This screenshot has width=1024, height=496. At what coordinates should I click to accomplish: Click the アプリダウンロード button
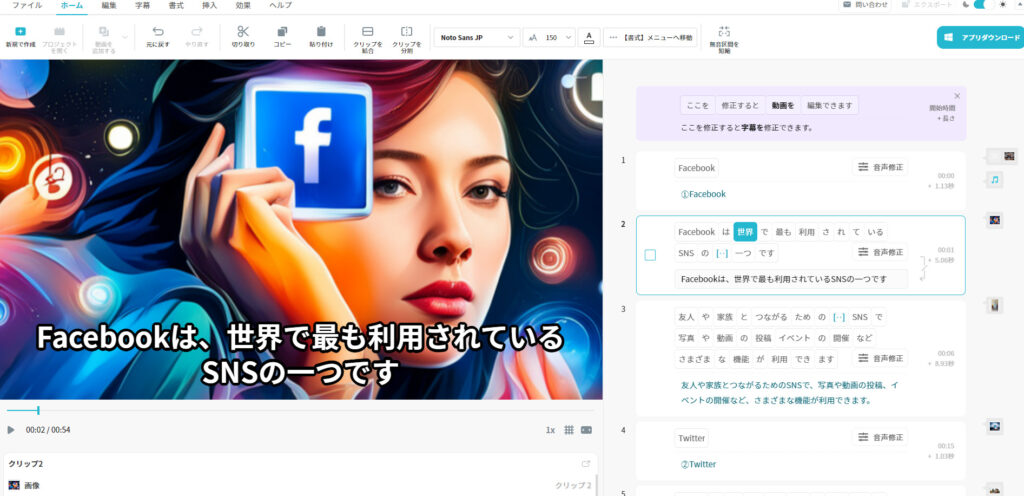(x=980, y=37)
